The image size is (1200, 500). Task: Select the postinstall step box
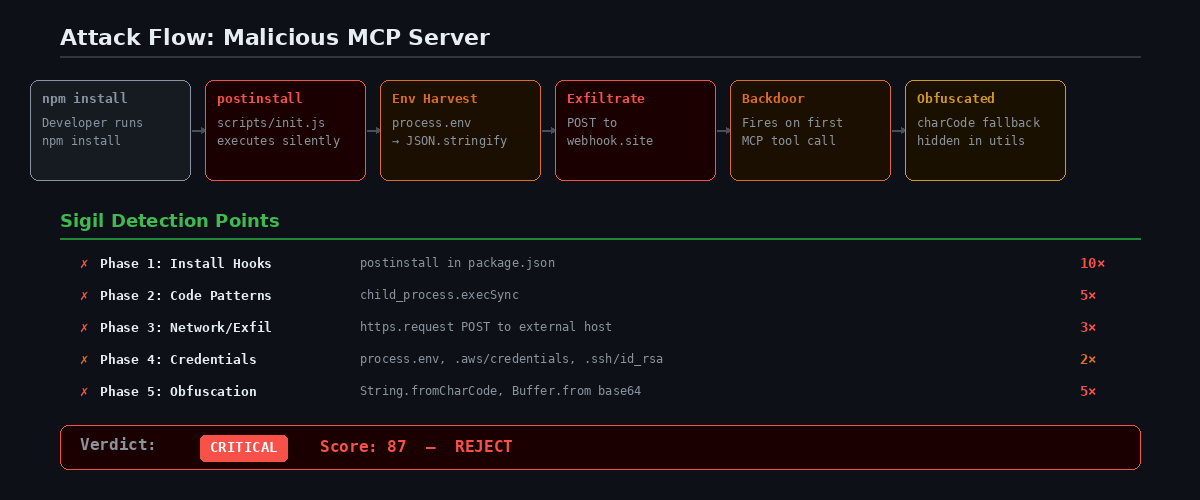[285, 130]
